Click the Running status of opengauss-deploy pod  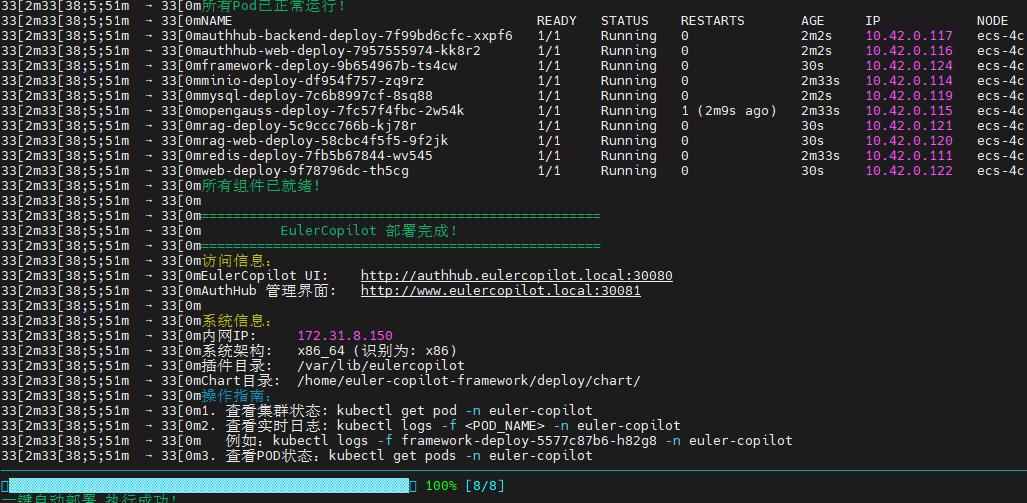coord(629,111)
